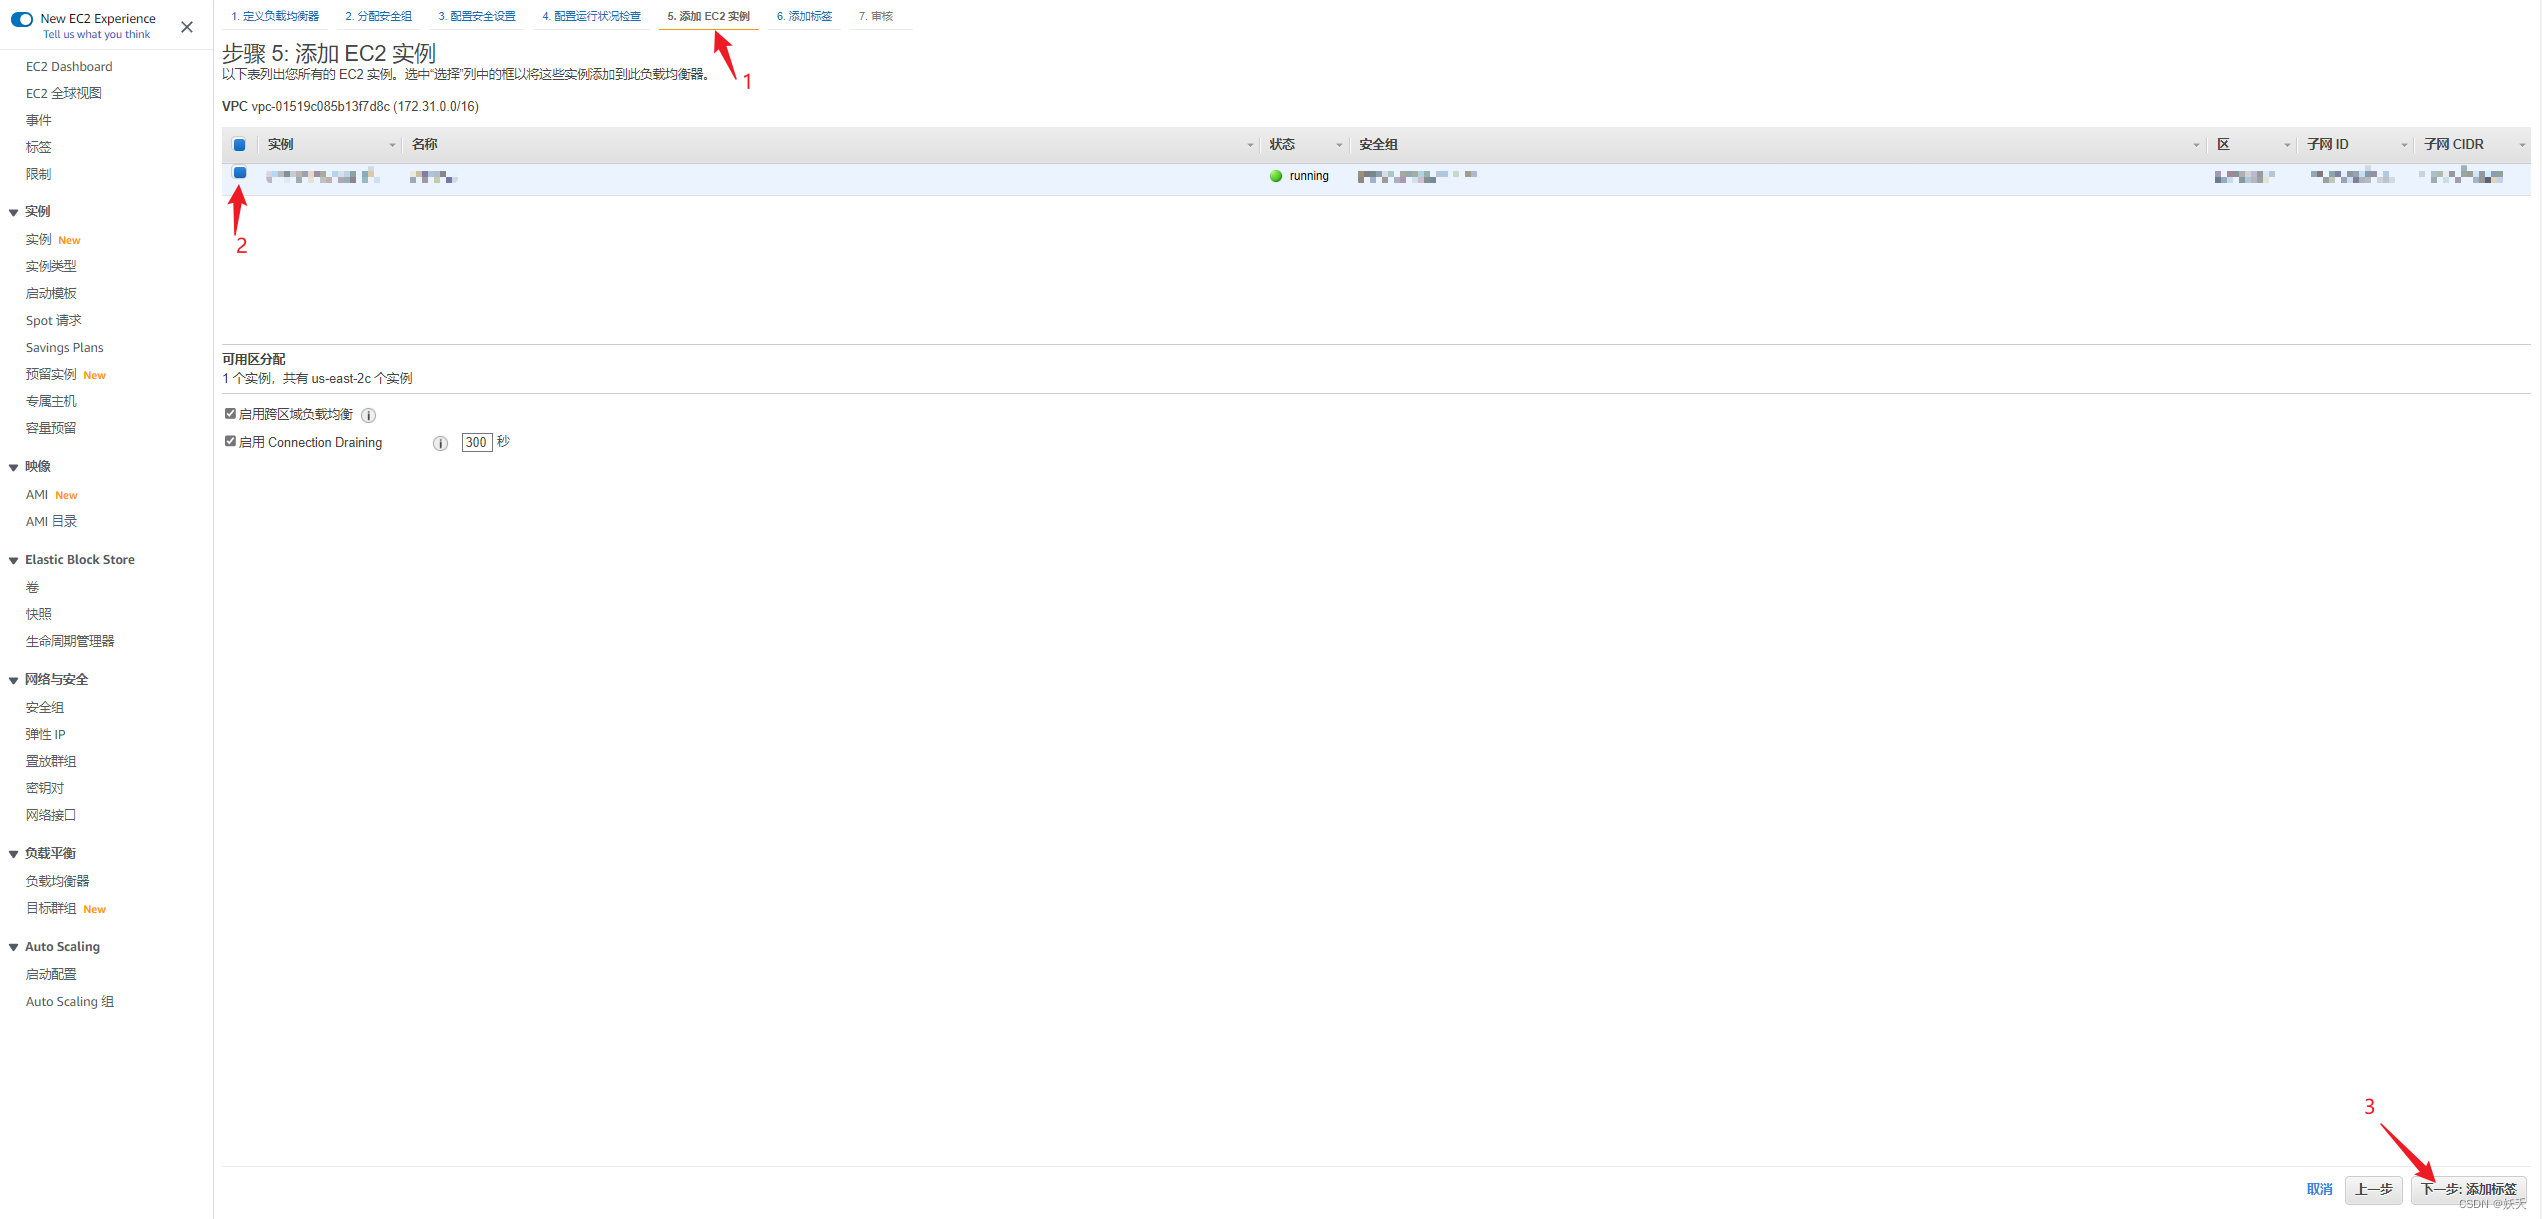The height and width of the screenshot is (1219, 2542).
Task: Close the New EC2 Experience banner
Action: (187, 27)
